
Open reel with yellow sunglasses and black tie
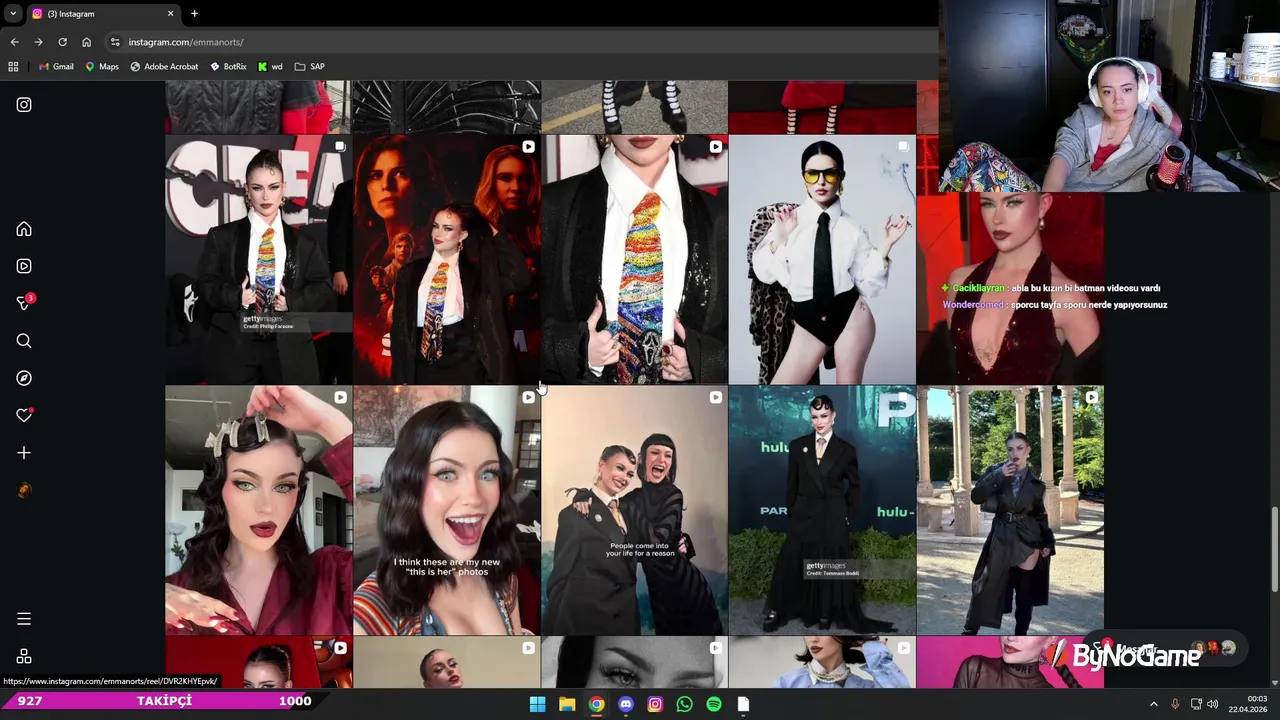[x=822, y=259]
